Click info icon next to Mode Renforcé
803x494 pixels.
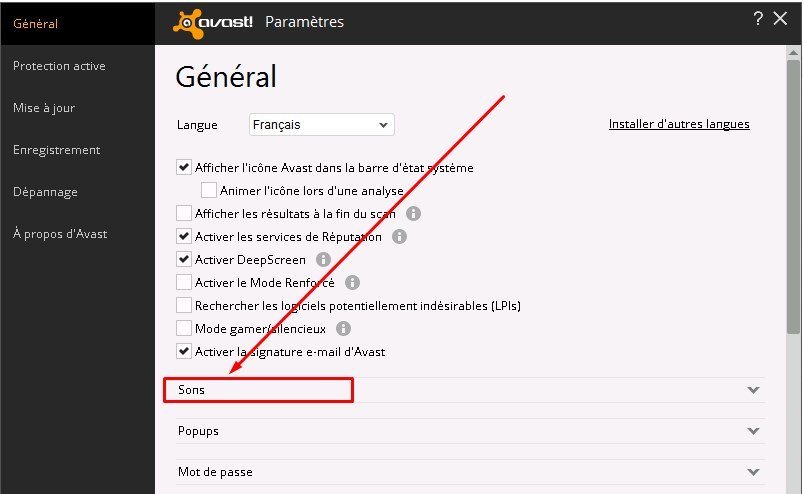pyautogui.click(x=352, y=283)
